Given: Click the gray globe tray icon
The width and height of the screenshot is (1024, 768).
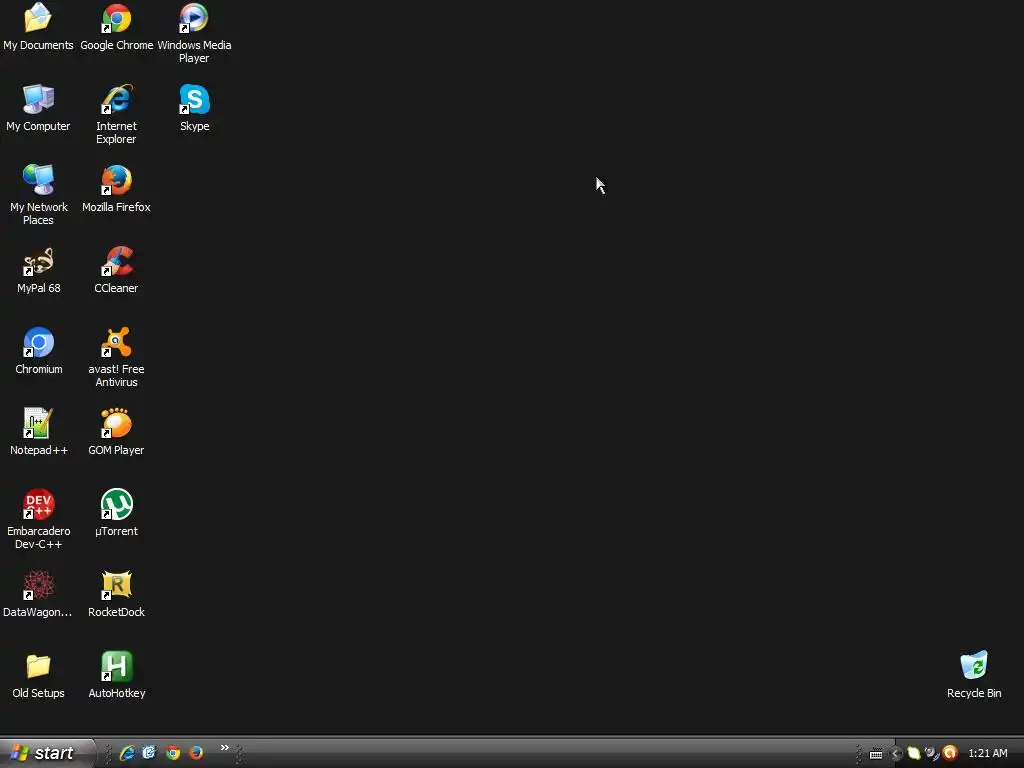Looking at the screenshot, I should point(932,754).
